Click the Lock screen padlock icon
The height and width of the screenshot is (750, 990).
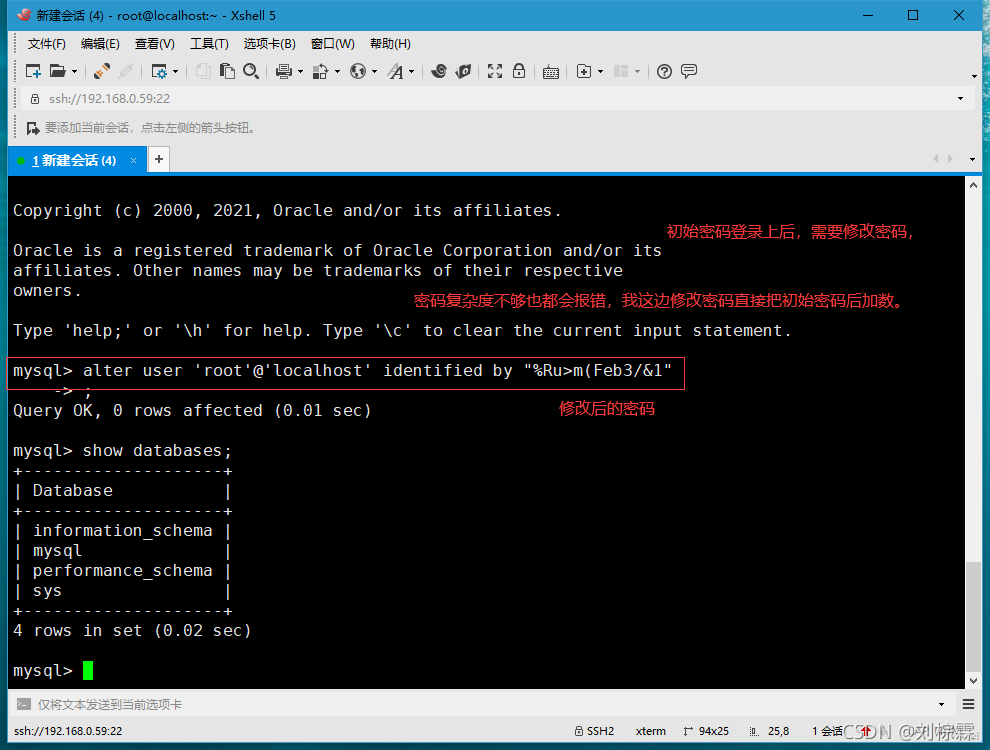[x=519, y=71]
